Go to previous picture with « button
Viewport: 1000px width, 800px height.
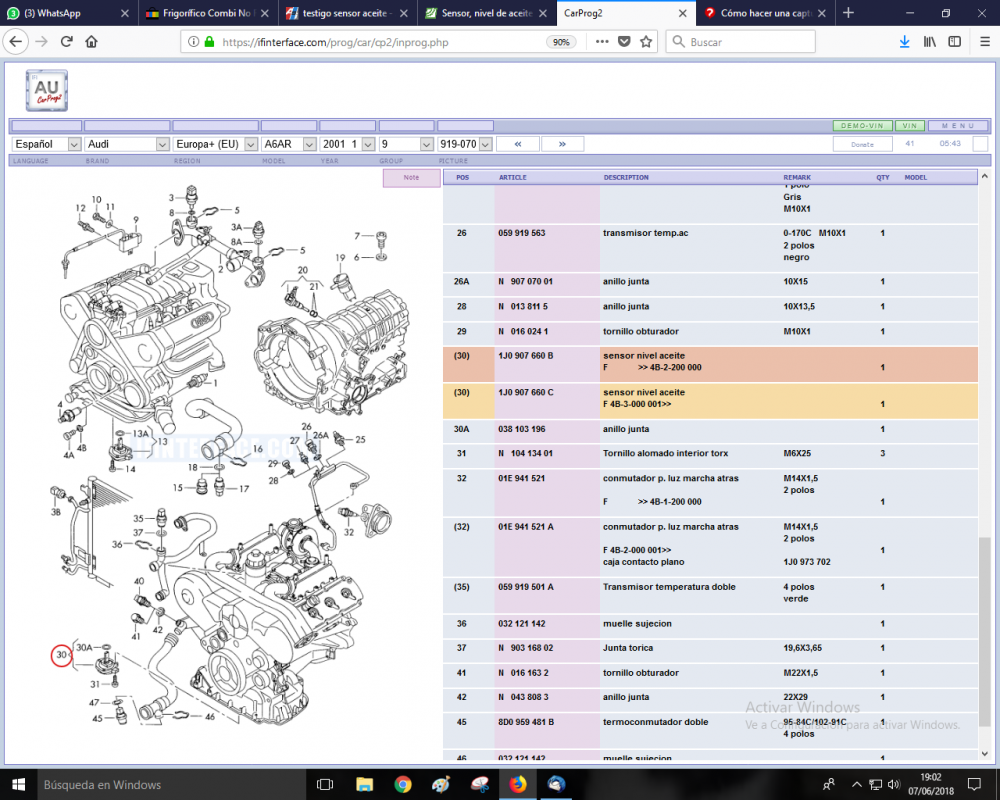[x=518, y=144]
